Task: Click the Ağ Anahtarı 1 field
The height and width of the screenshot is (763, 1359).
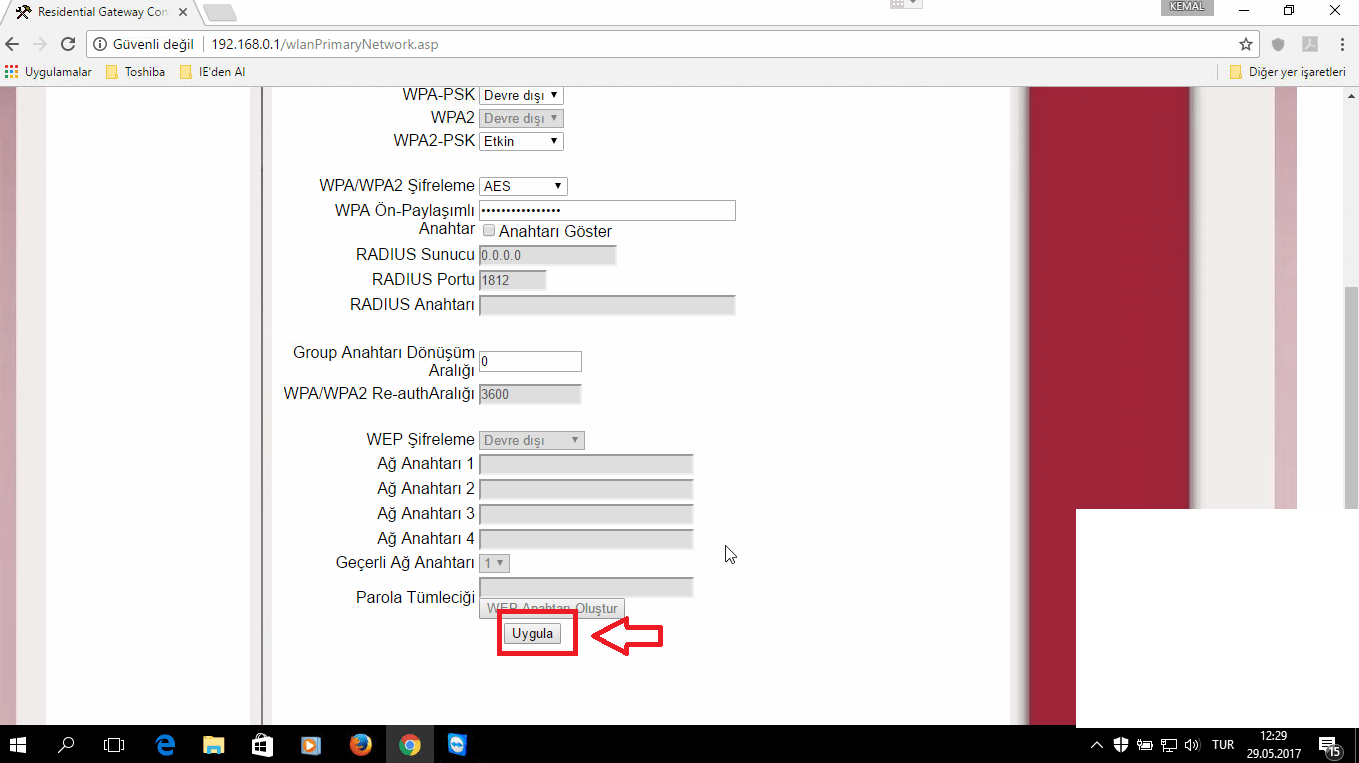Action: 586,464
